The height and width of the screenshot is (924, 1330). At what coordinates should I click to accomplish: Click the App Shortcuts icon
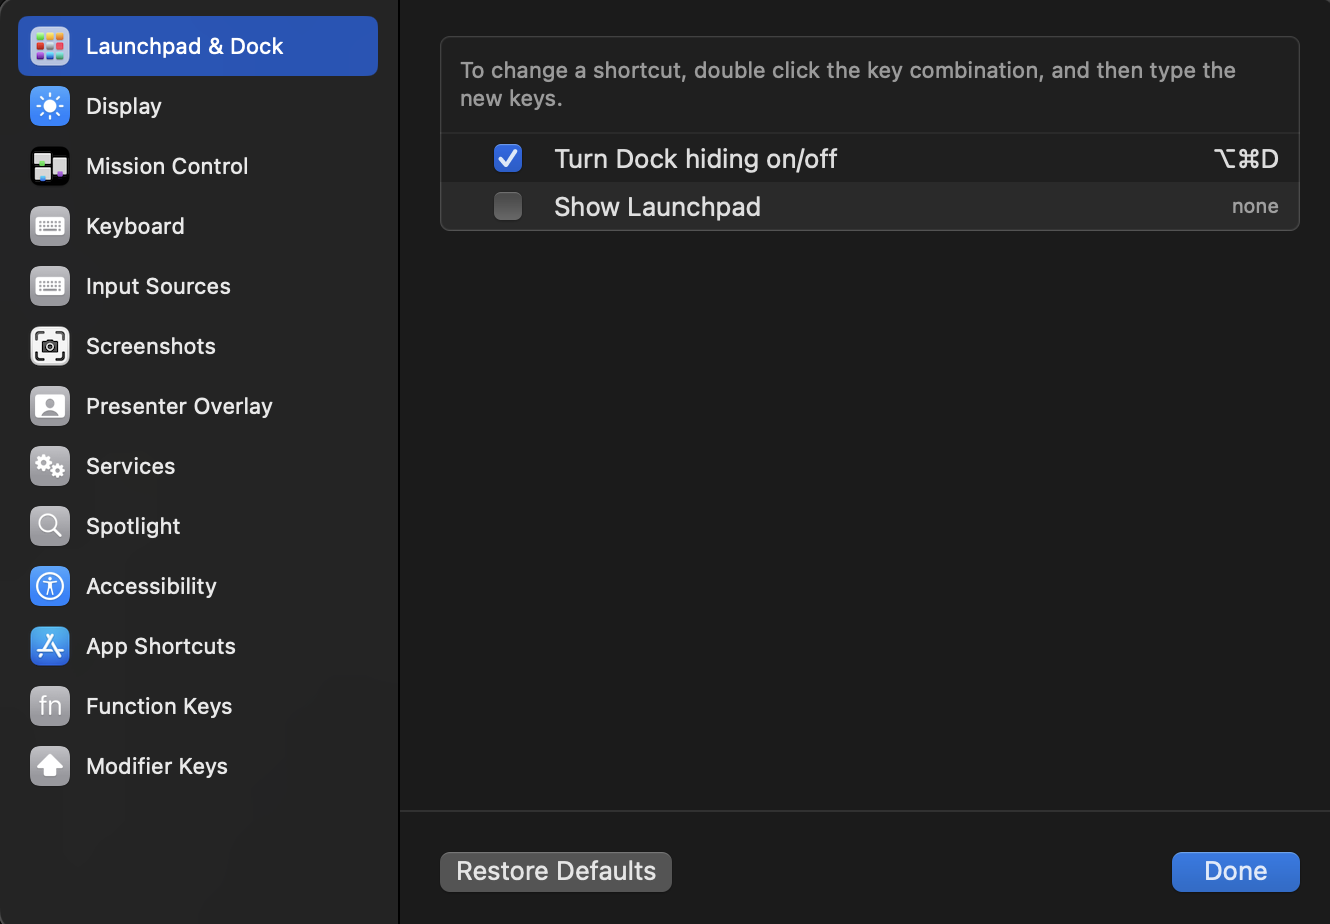[x=50, y=646]
